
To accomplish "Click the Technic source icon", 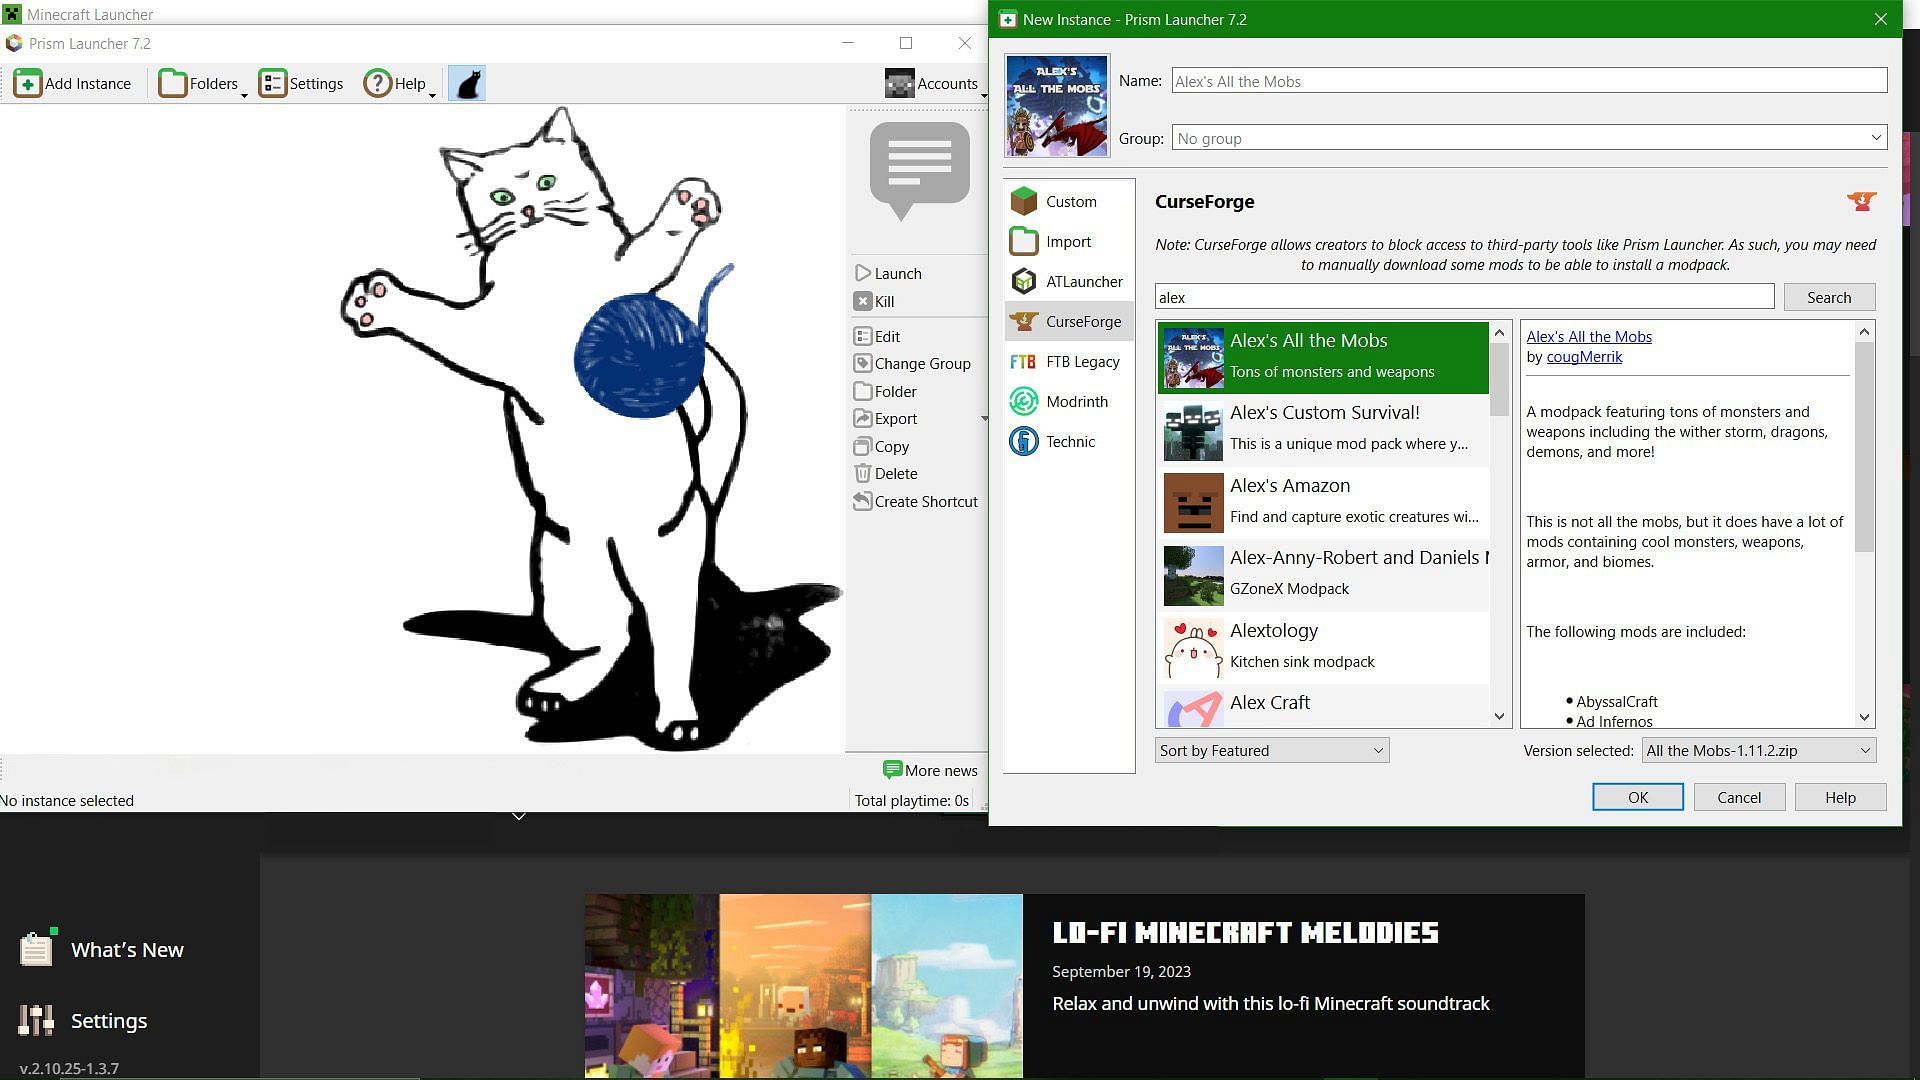I will click(1025, 440).
